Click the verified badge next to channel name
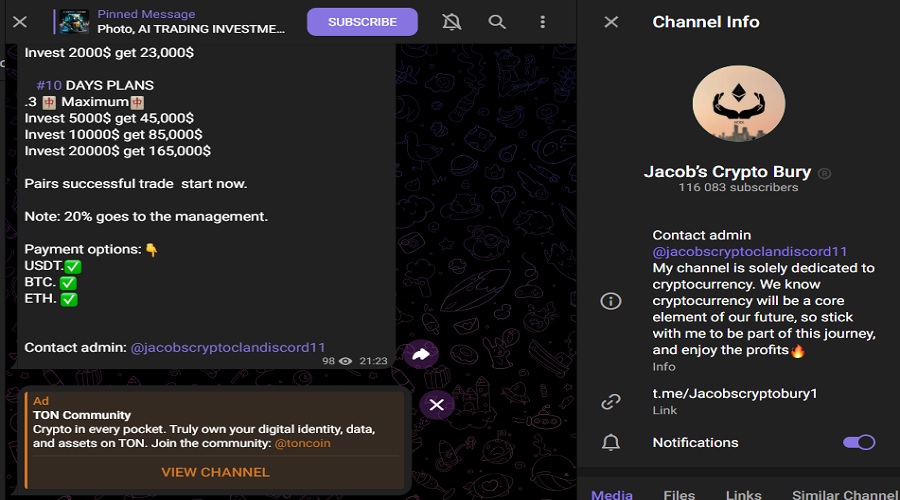 tap(824, 173)
